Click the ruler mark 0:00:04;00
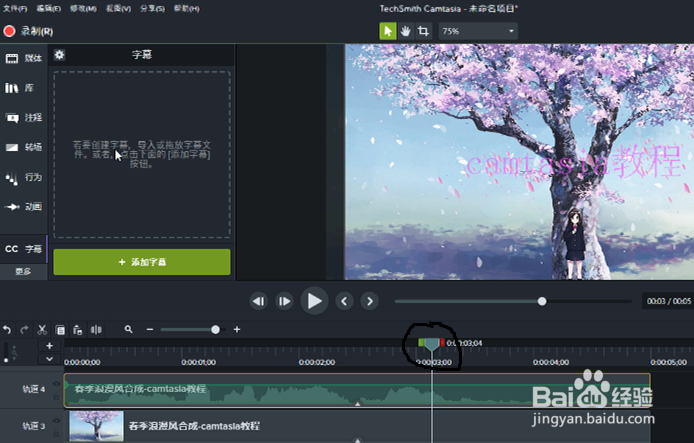The image size is (694, 443). (x=551, y=362)
